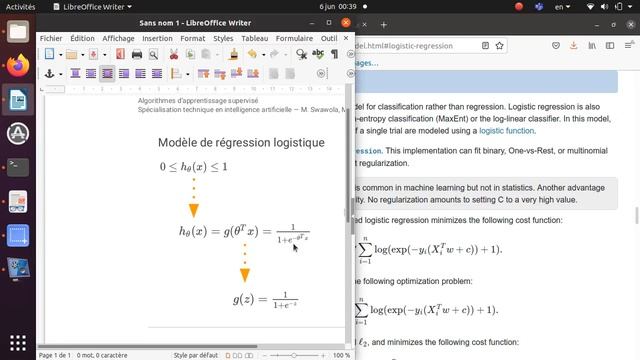Click the zoom in plus button
Image resolution: width=640 pixels, height=360 pixels.
click(323, 356)
